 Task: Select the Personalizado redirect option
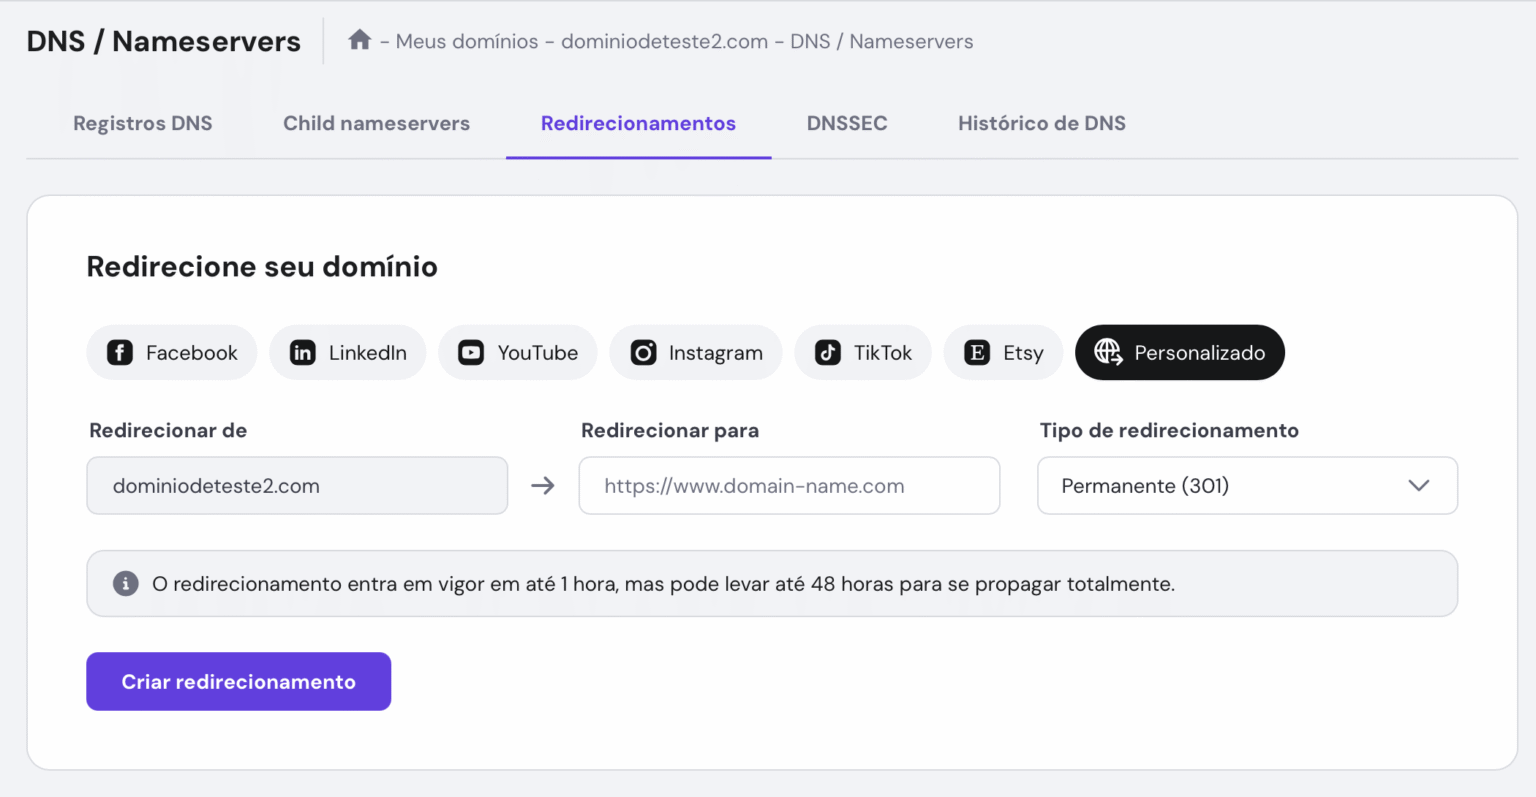[x=1179, y=352]
